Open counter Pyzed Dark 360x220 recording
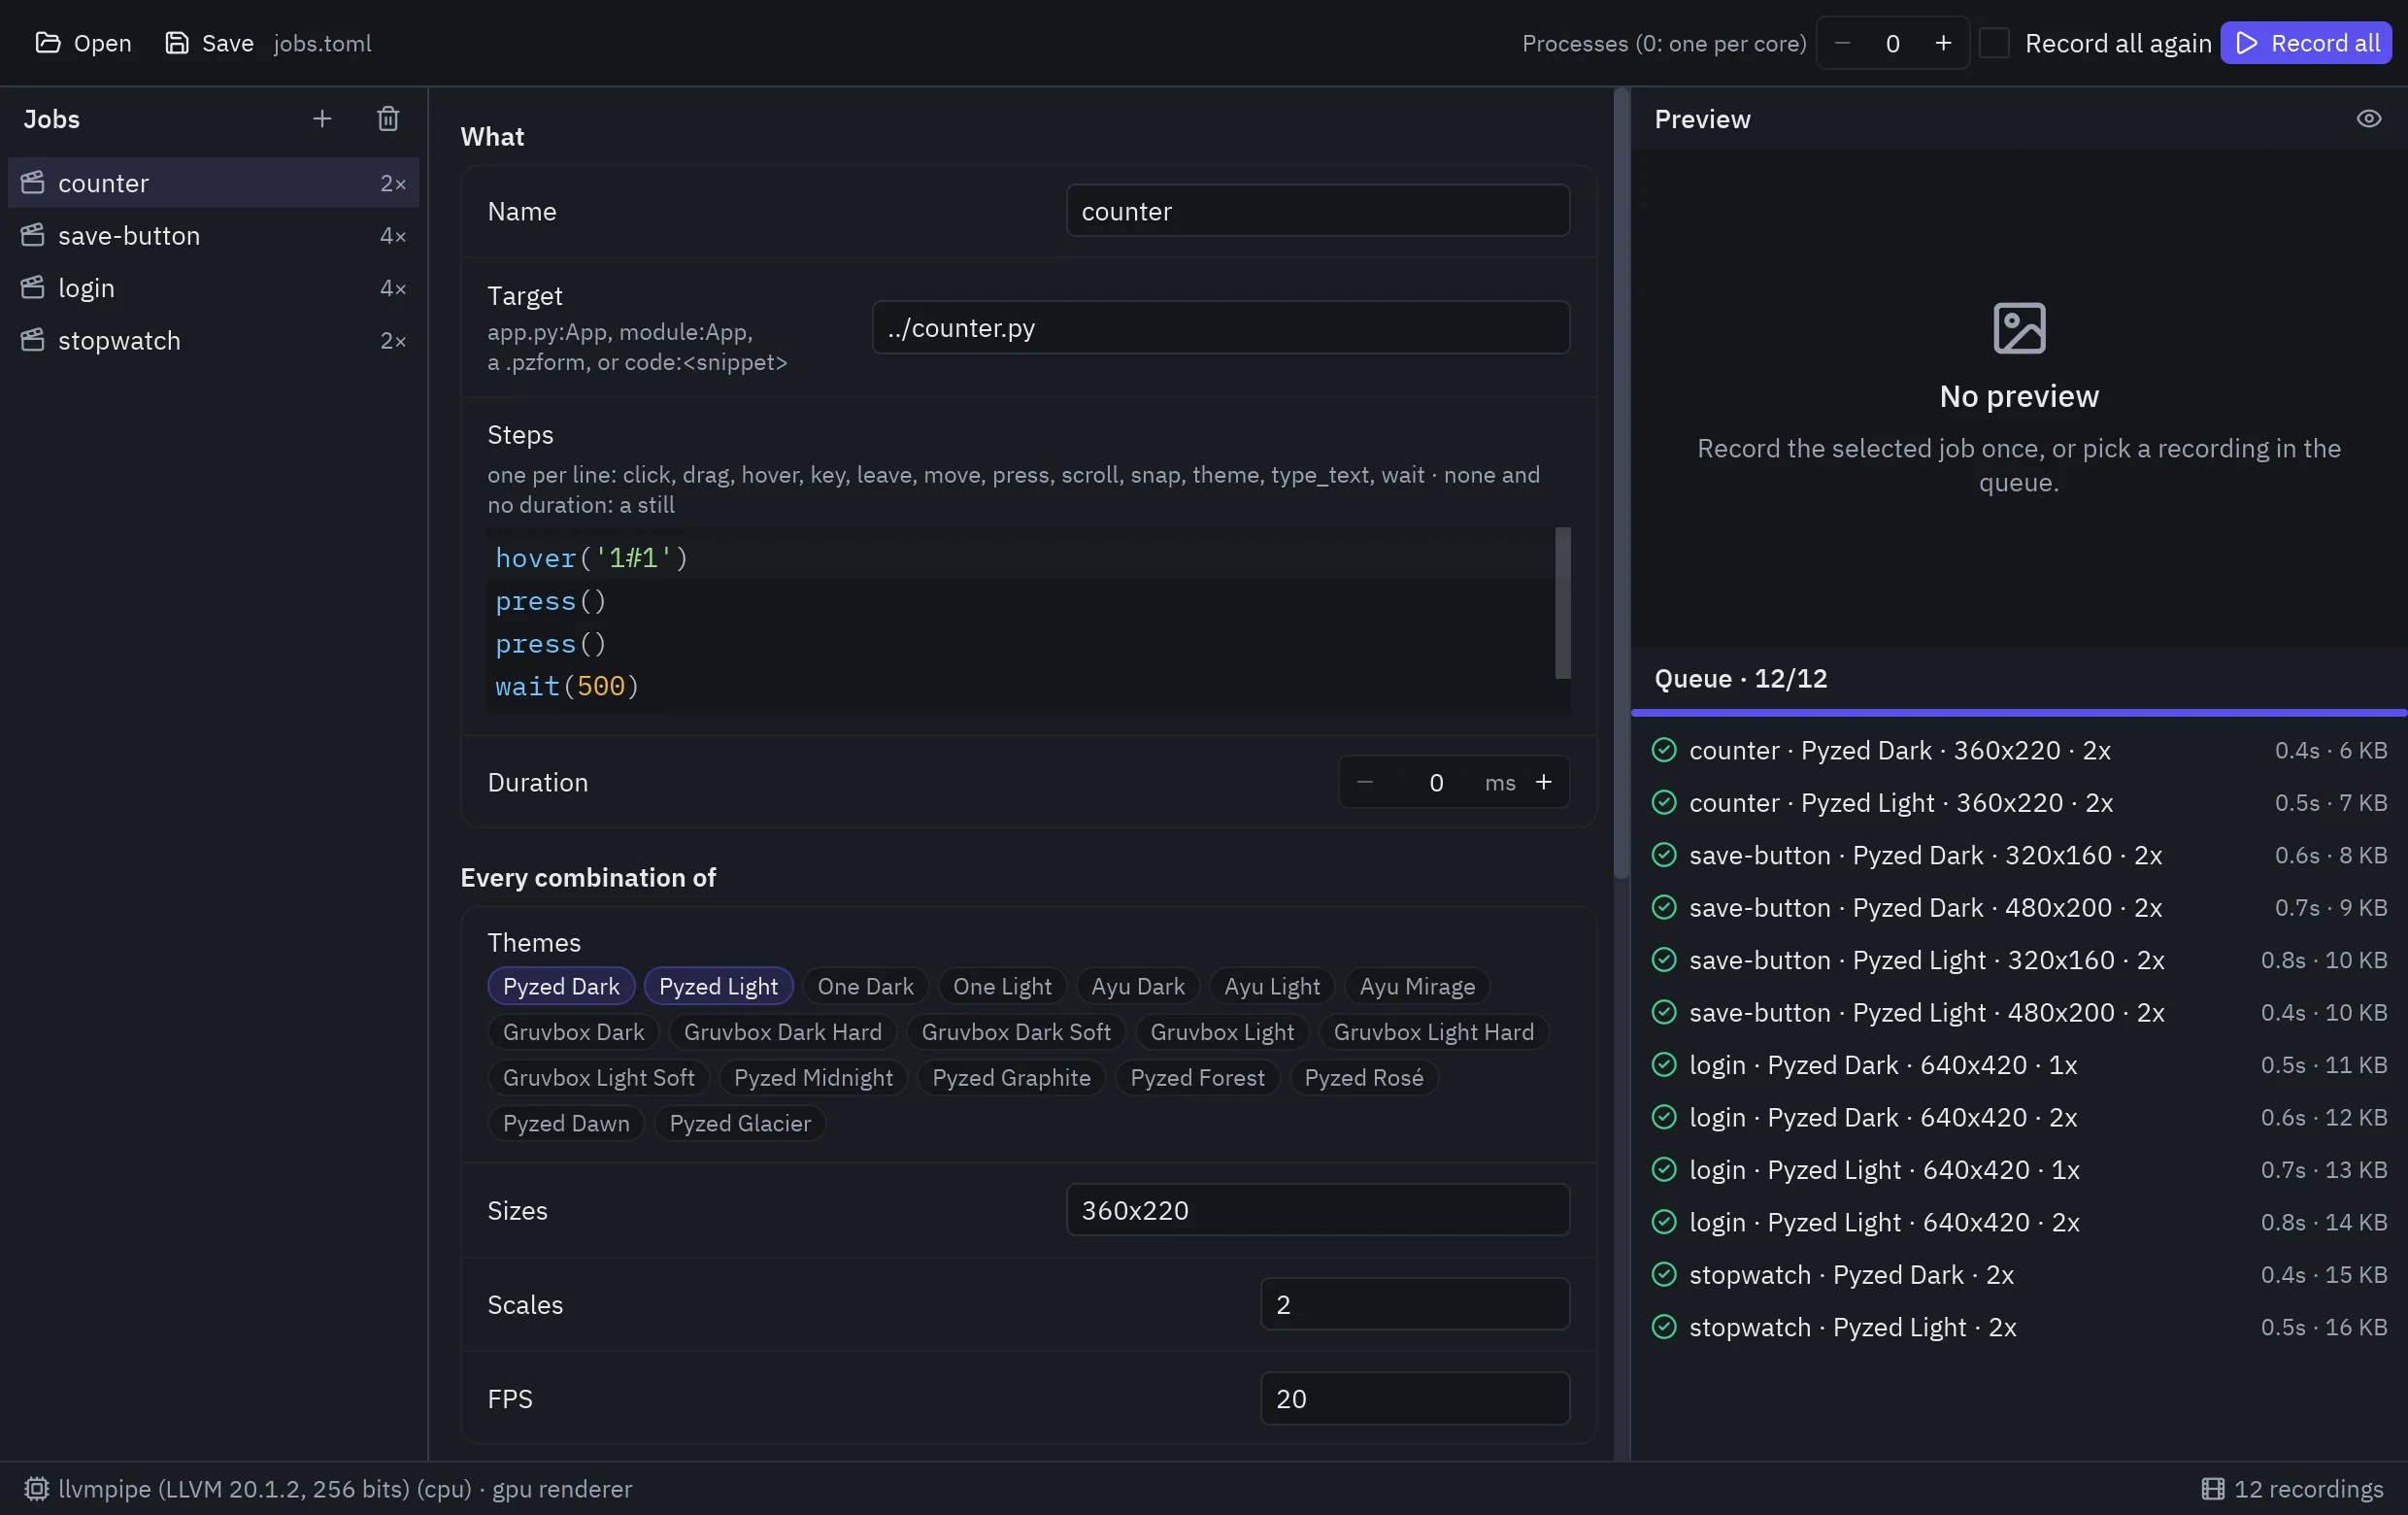The height and width of the screenshot is (1515, 2408). click(x=2018, y=750)
